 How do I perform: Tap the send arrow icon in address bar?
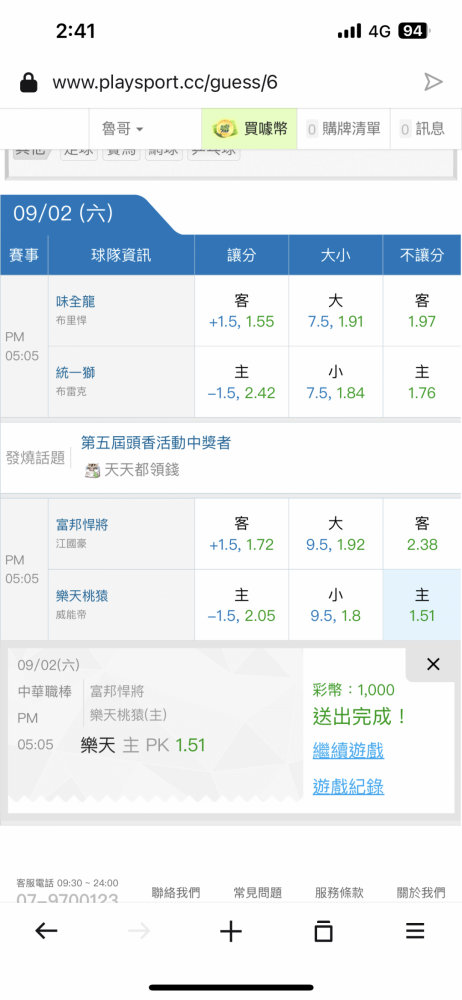[433, 82]
